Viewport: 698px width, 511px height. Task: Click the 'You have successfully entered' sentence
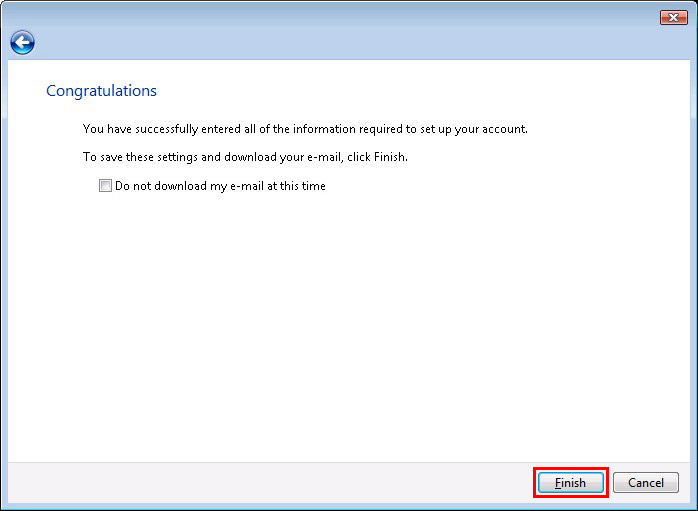pyautogui.click(x=304, y=129)
